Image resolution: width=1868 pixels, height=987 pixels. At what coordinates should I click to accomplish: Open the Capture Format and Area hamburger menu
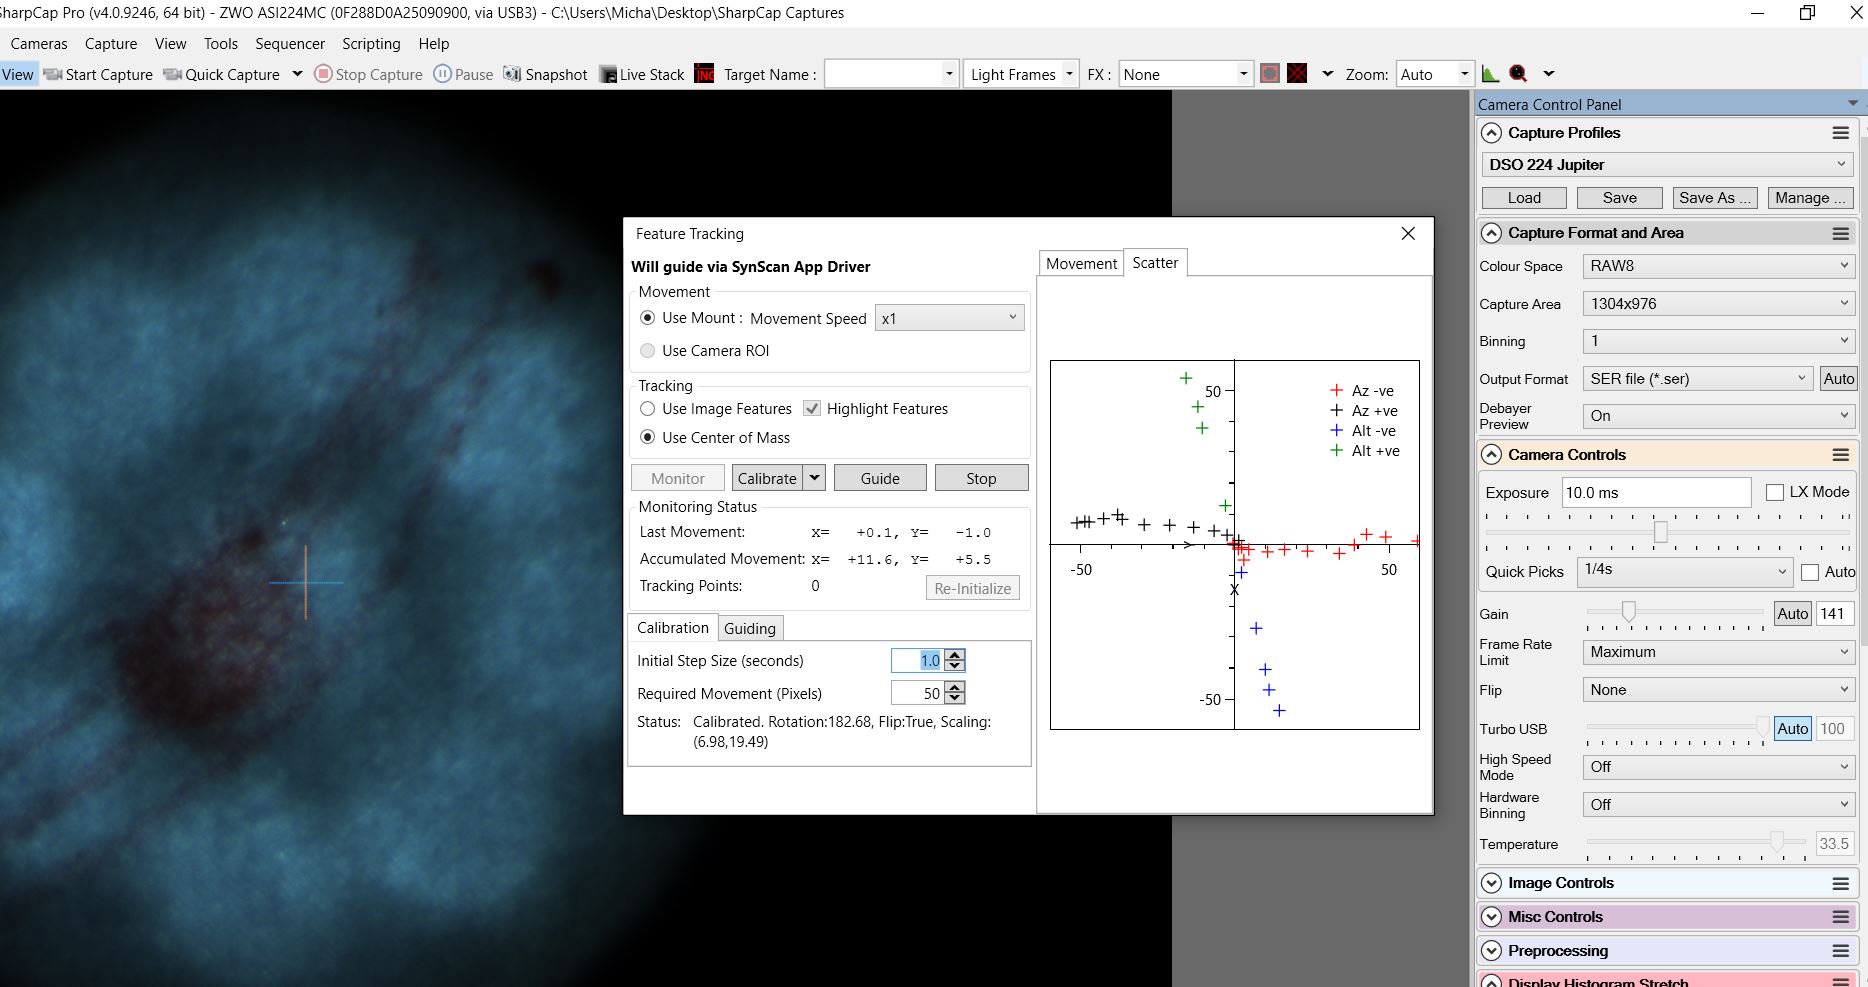1840,233
